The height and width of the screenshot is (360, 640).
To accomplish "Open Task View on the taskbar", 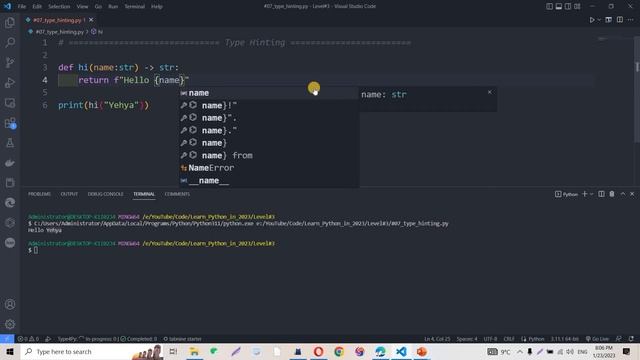I will point(173,351).
